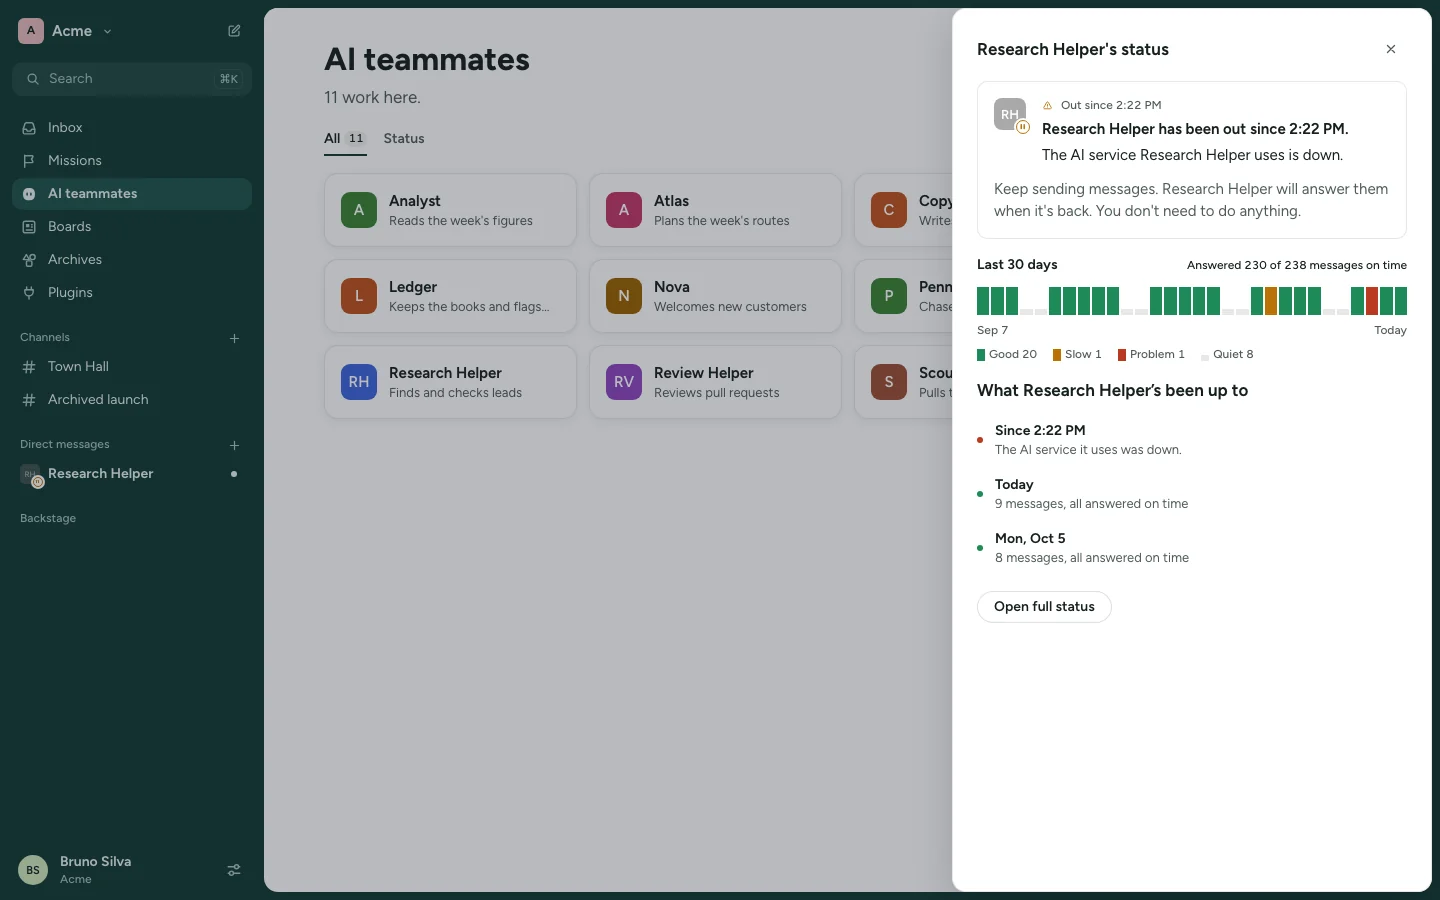Open Archives in the sidebar
This screenshot has height=900, width=1440.
[132, 260]
